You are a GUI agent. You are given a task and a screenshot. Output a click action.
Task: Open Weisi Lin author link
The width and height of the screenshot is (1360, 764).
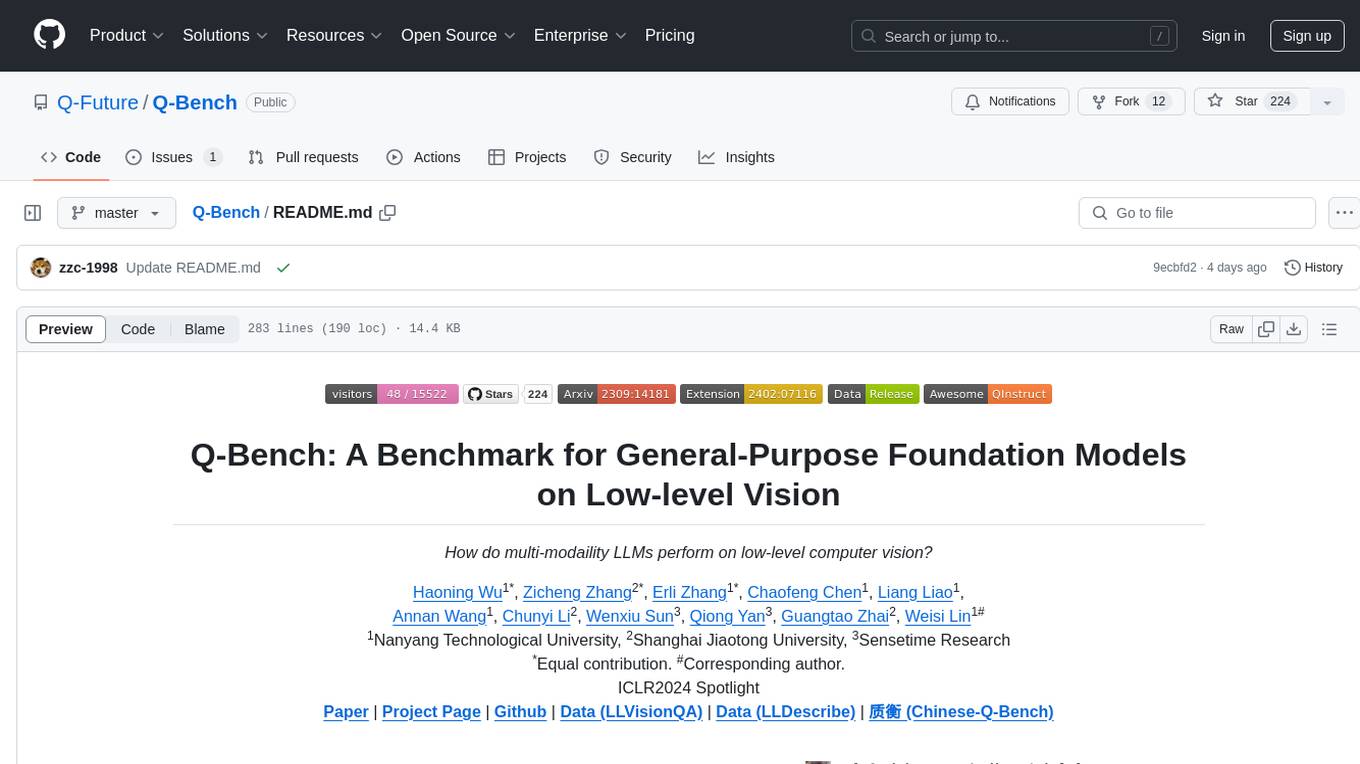pos(938,617)
